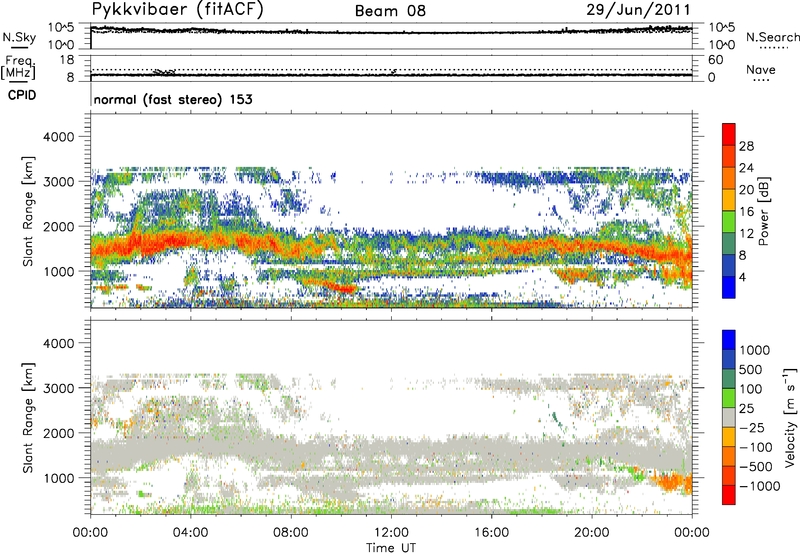Click the '500' velocity colorbar tick
This screenshot has width=800, height=554.
coord(753,369)
